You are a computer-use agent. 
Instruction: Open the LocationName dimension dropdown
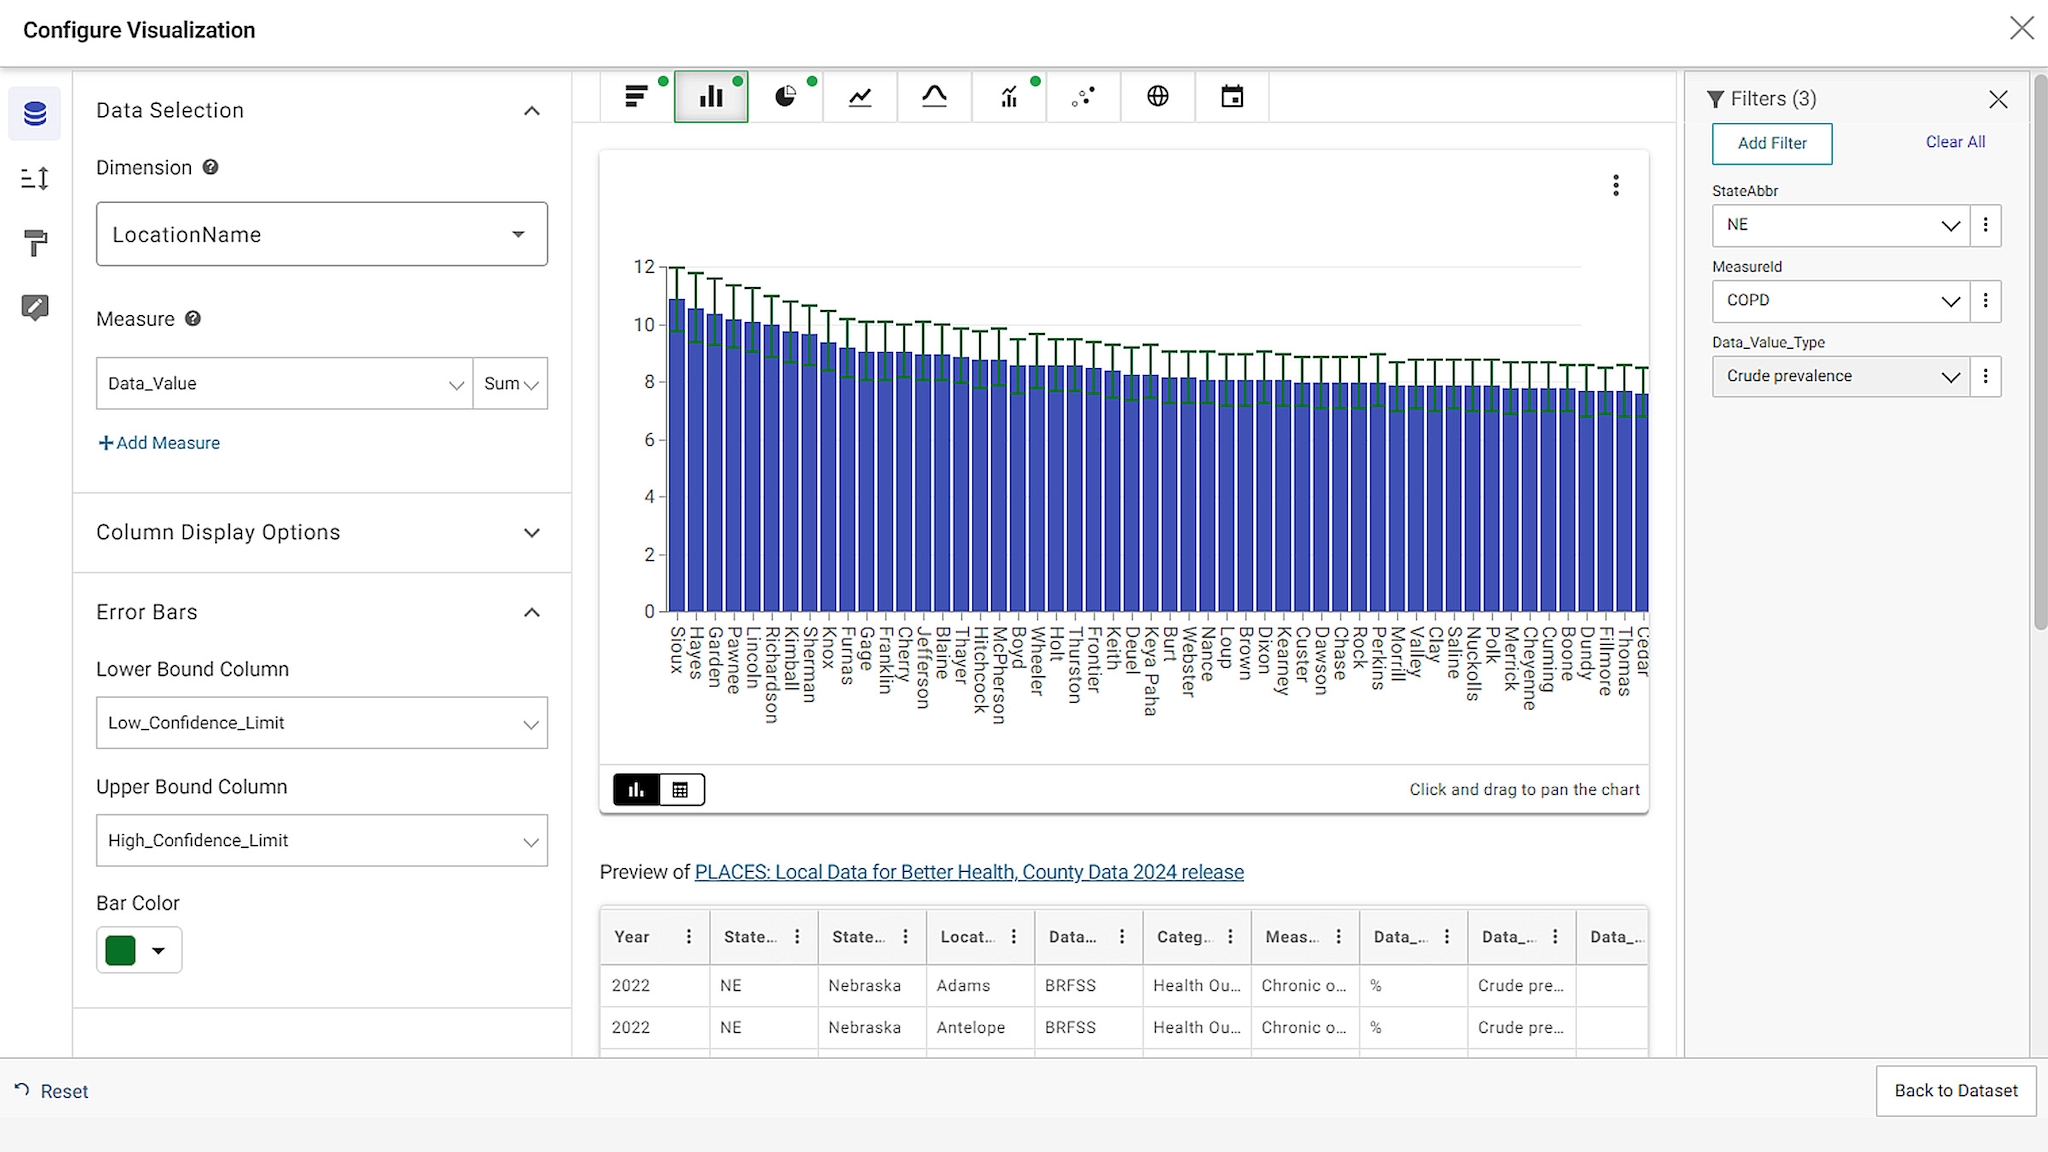[320, 234]
